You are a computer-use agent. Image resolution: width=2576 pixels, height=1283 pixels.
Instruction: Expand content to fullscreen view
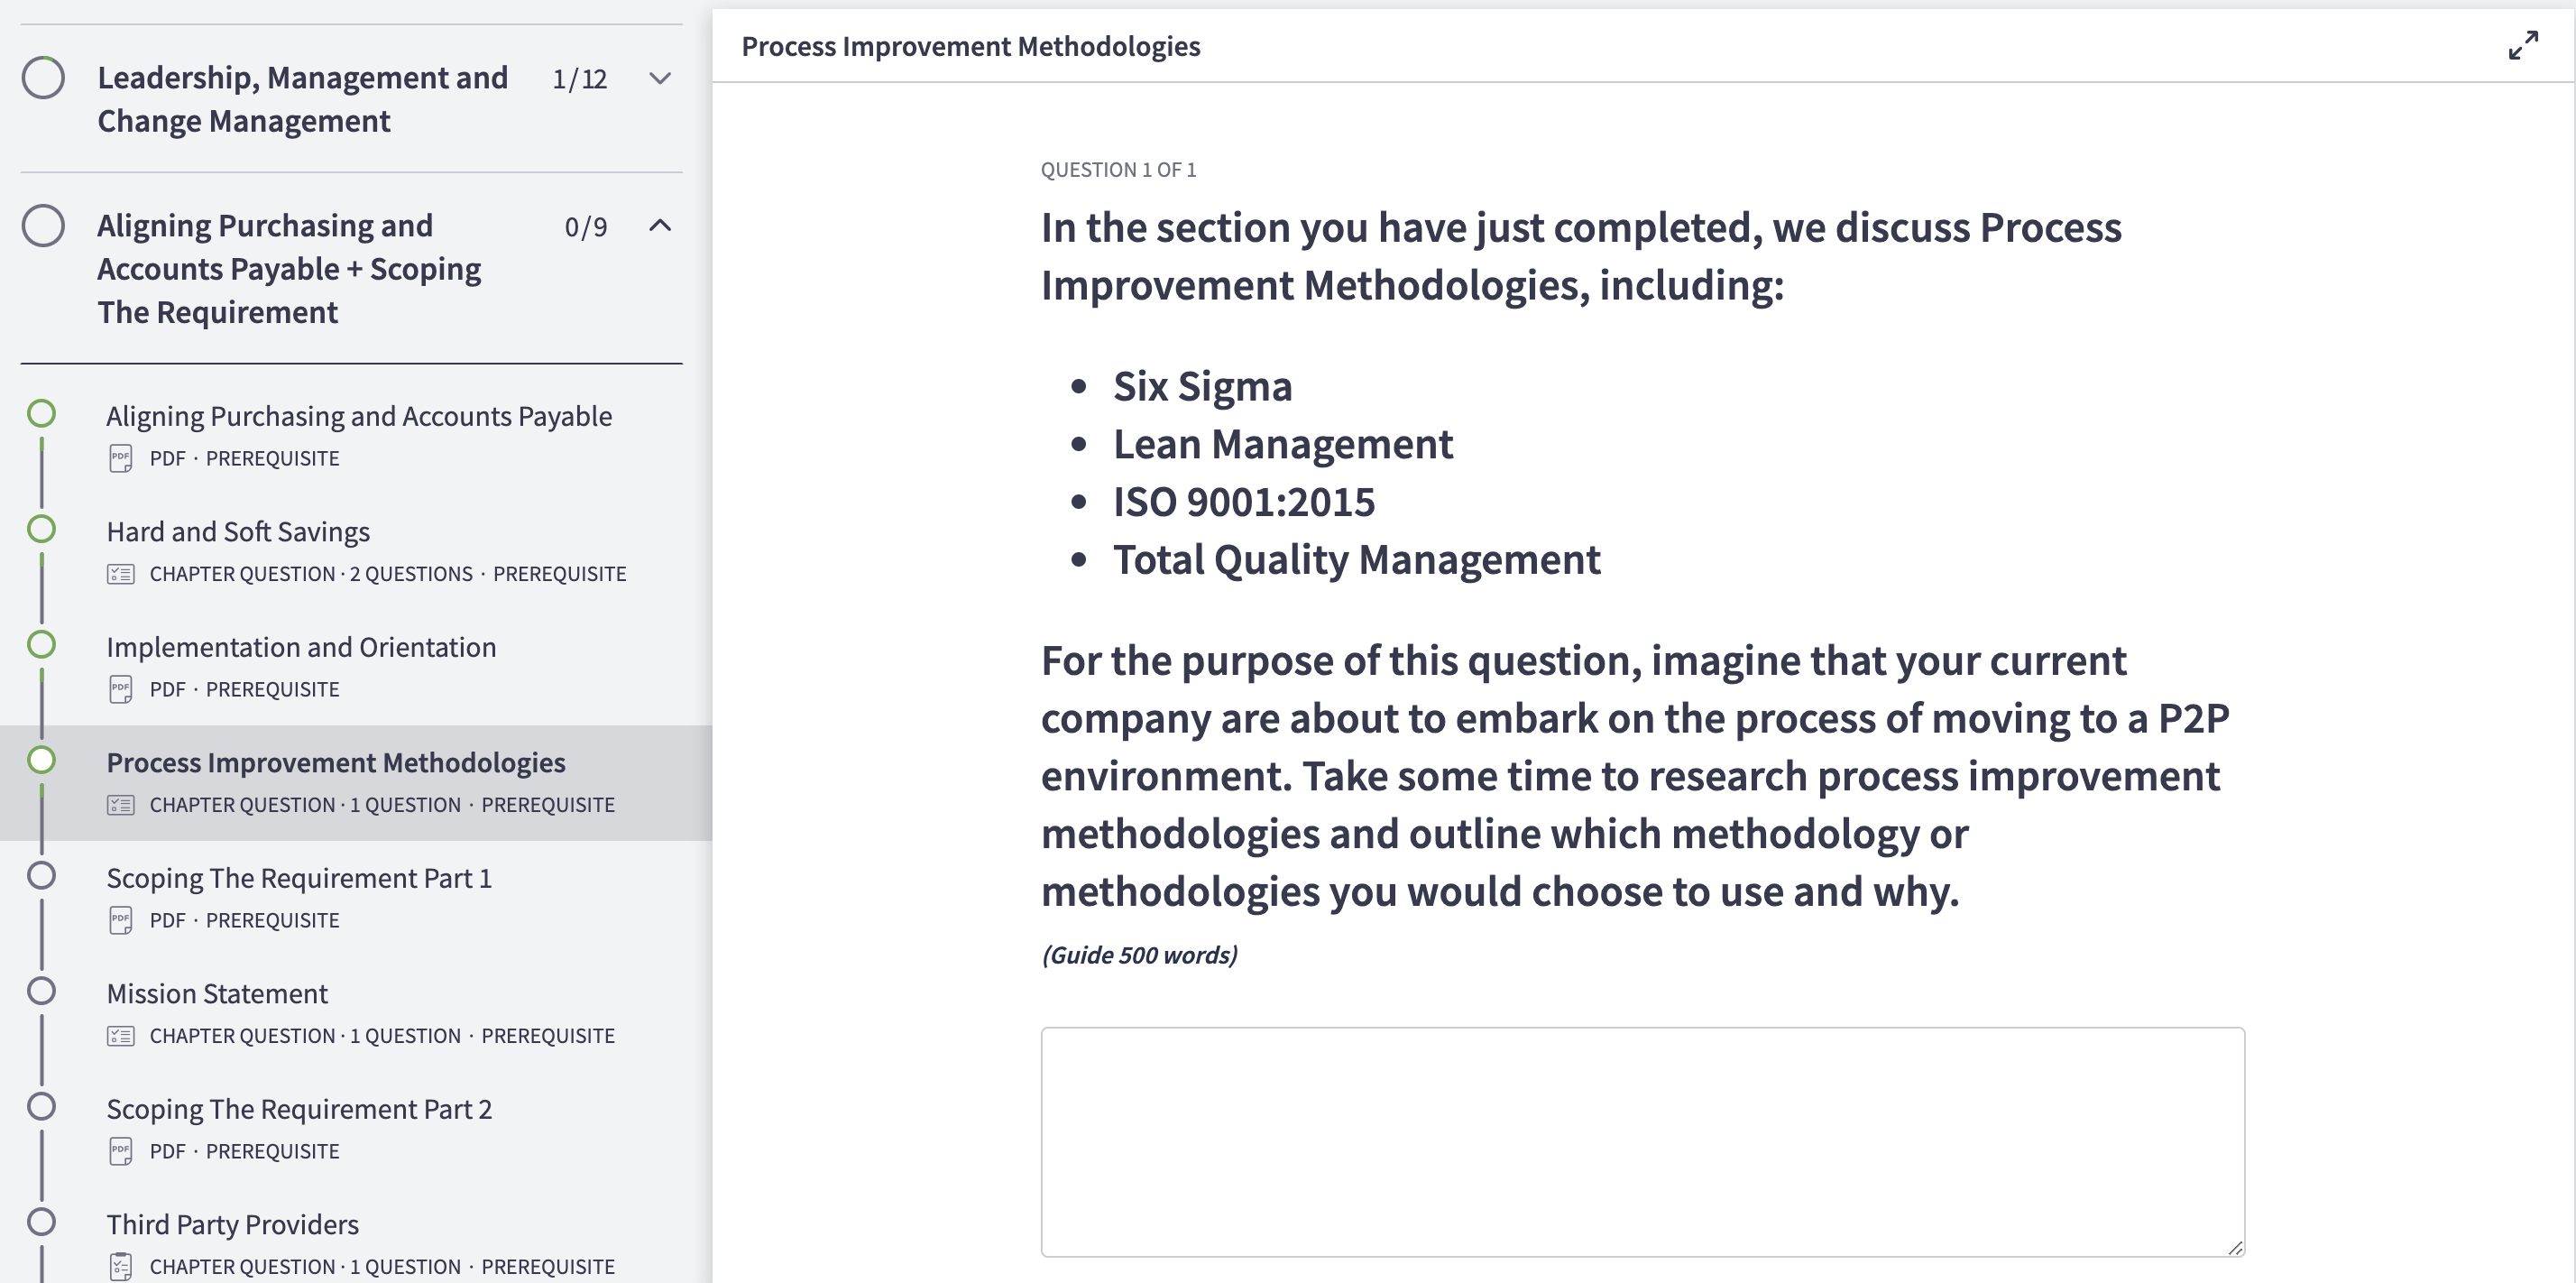(2522, 45)
